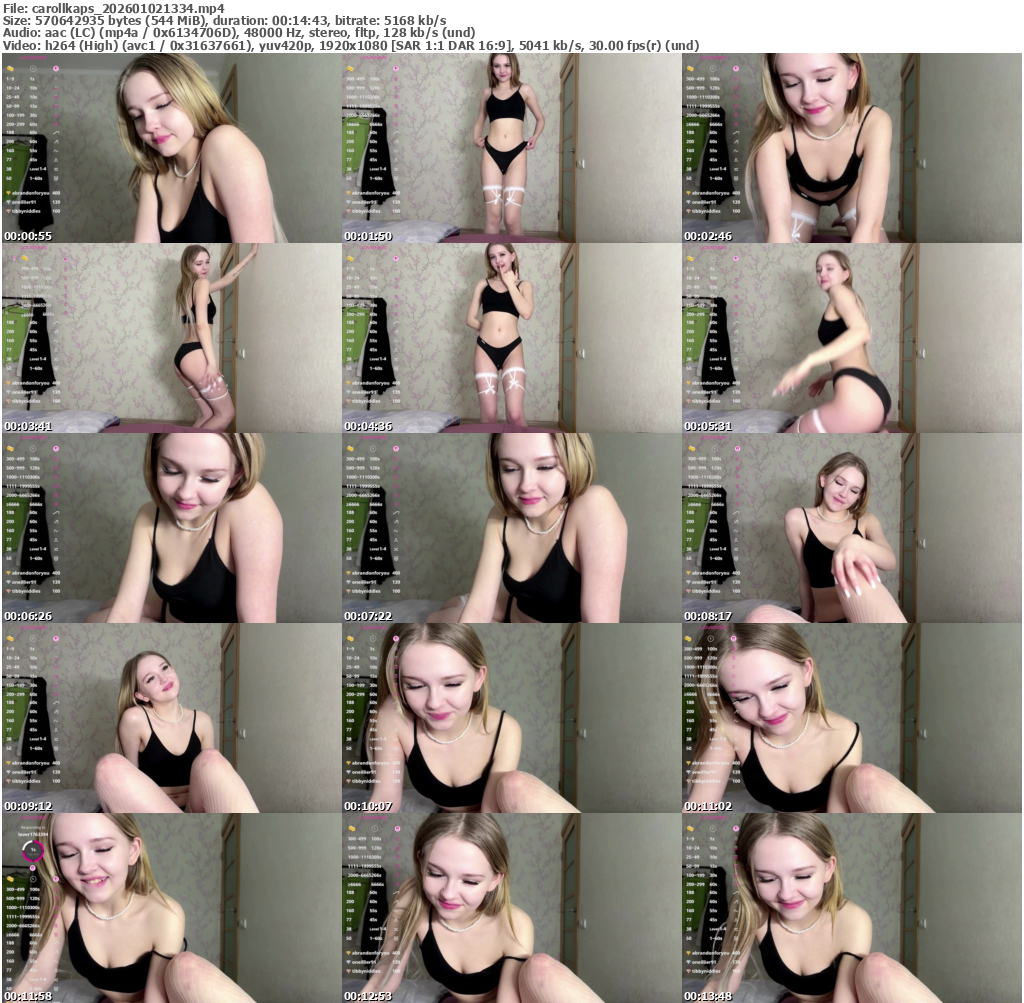Select the thumbnail frame at 00:11:02

852,718
